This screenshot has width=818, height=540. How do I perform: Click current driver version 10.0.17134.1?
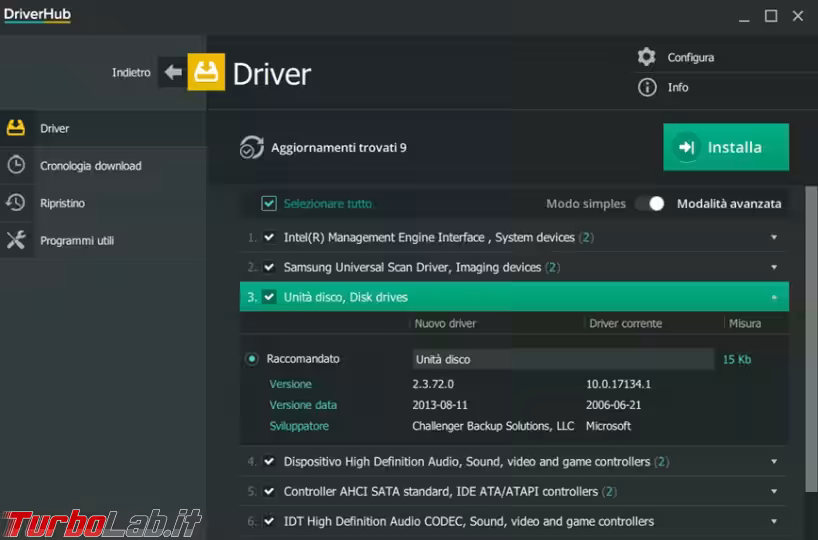[618, 384]
